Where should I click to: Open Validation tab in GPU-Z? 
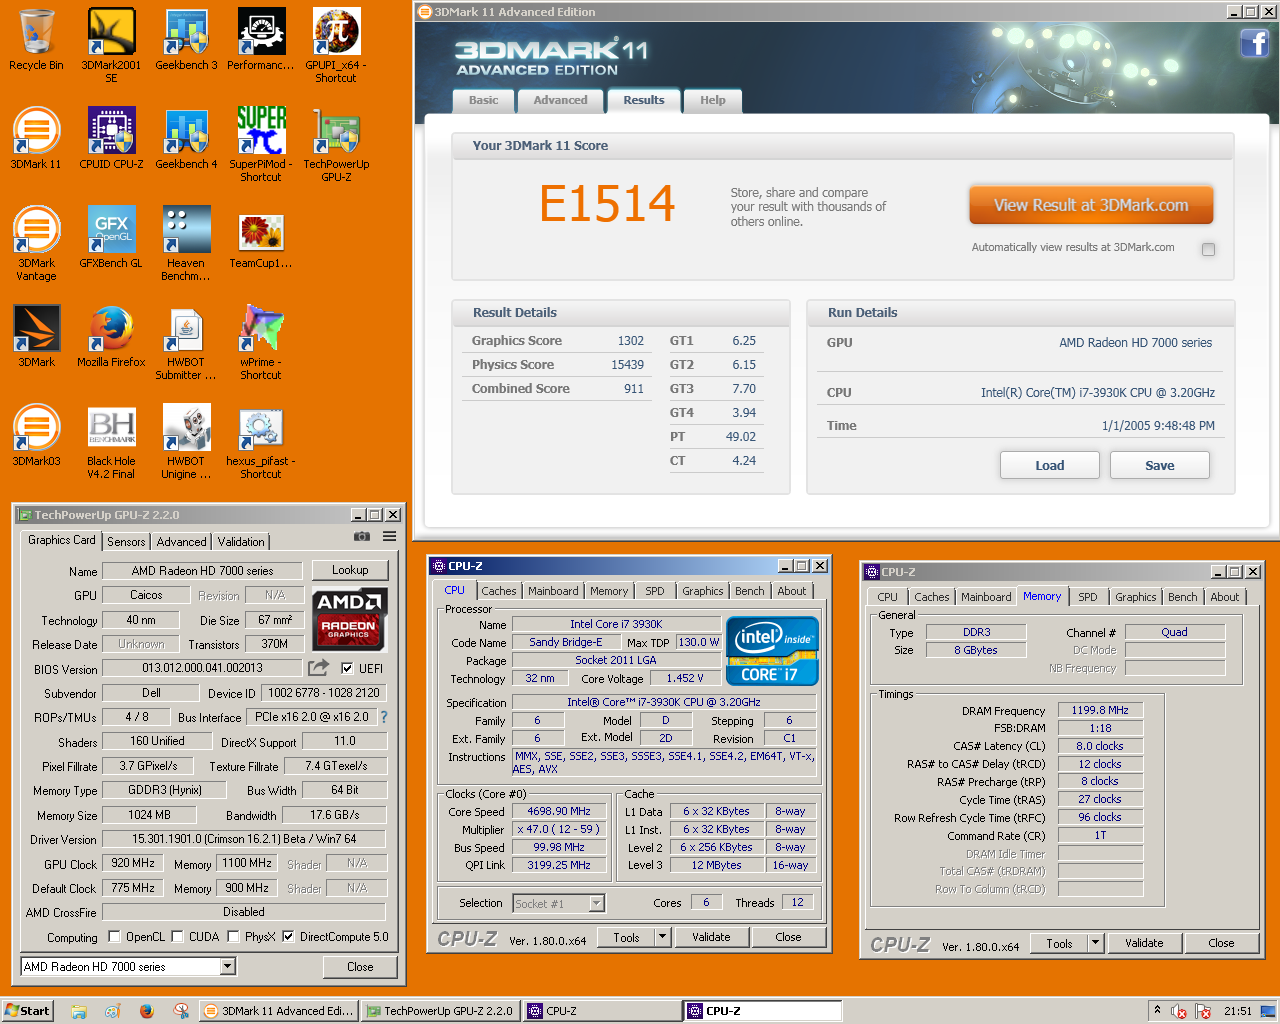[241, 541]
